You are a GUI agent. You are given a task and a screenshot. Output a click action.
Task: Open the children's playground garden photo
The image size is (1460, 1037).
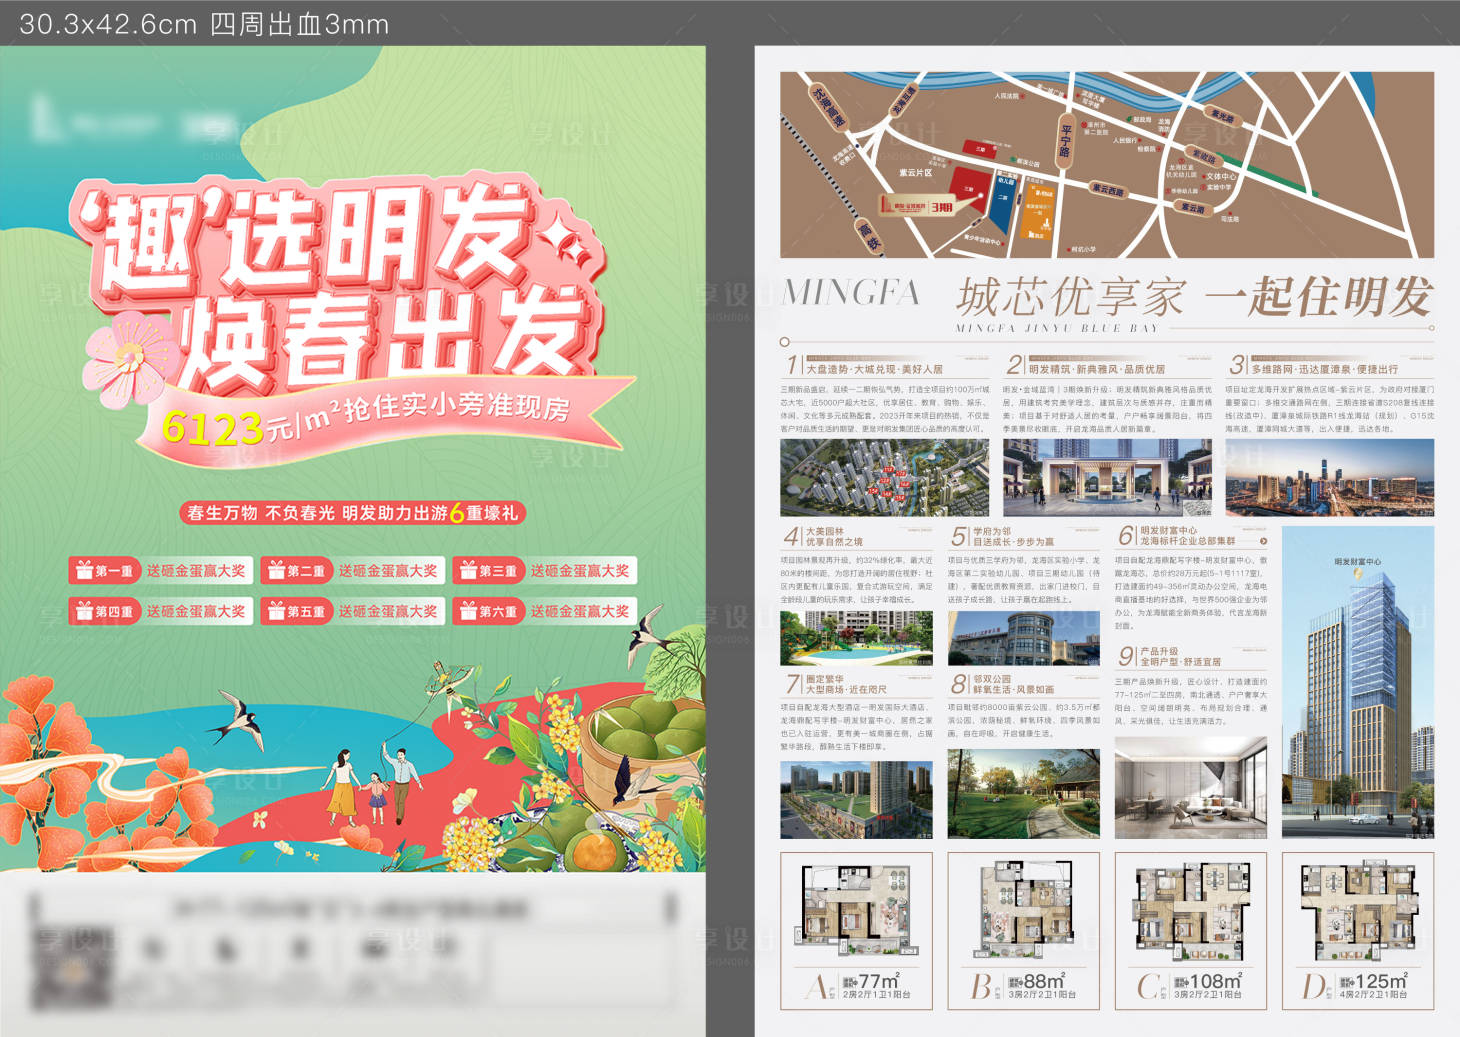coord(856,638)
